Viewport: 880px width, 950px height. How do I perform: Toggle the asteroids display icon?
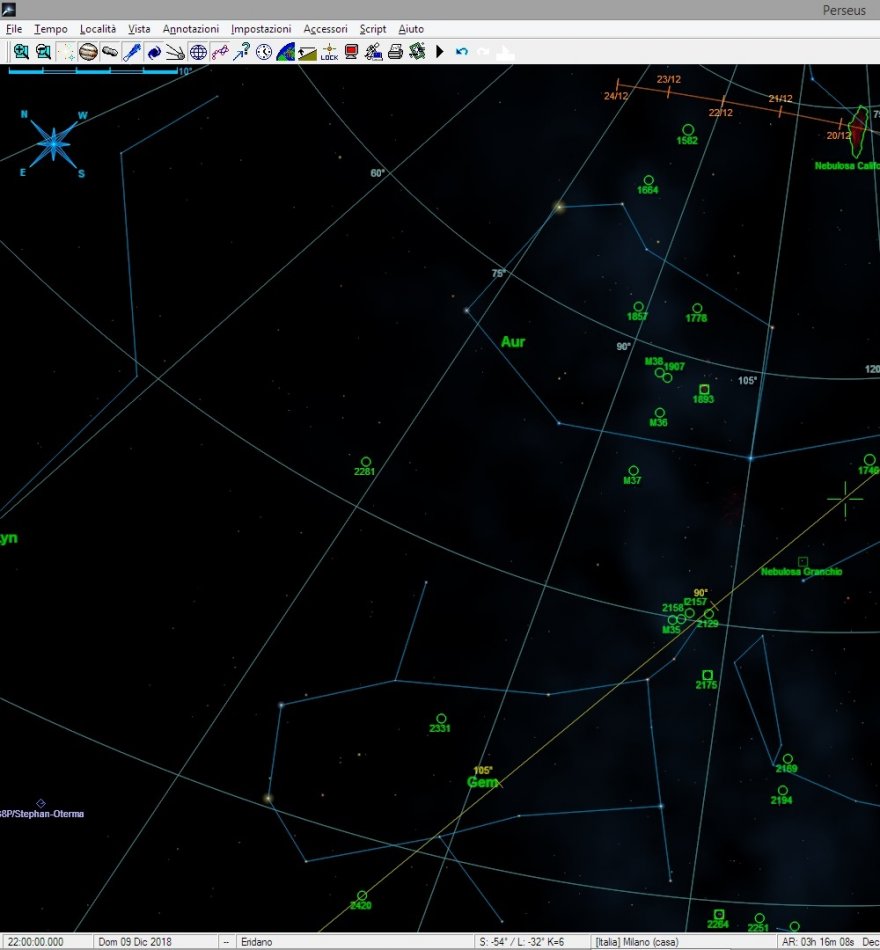(110, 52)
